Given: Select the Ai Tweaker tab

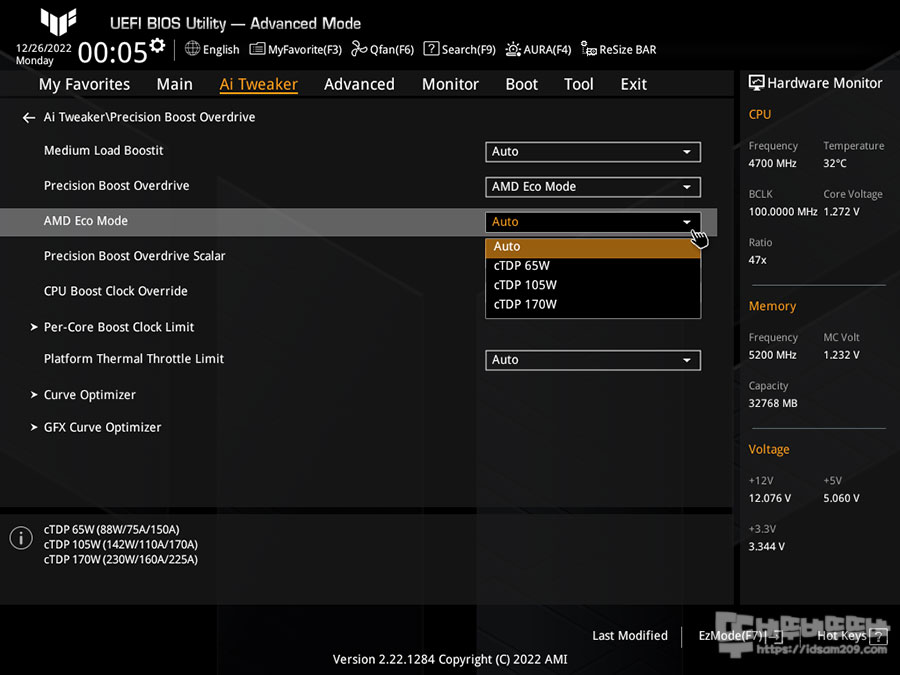Looking at the screenshot, I should [x=258, y=84].
